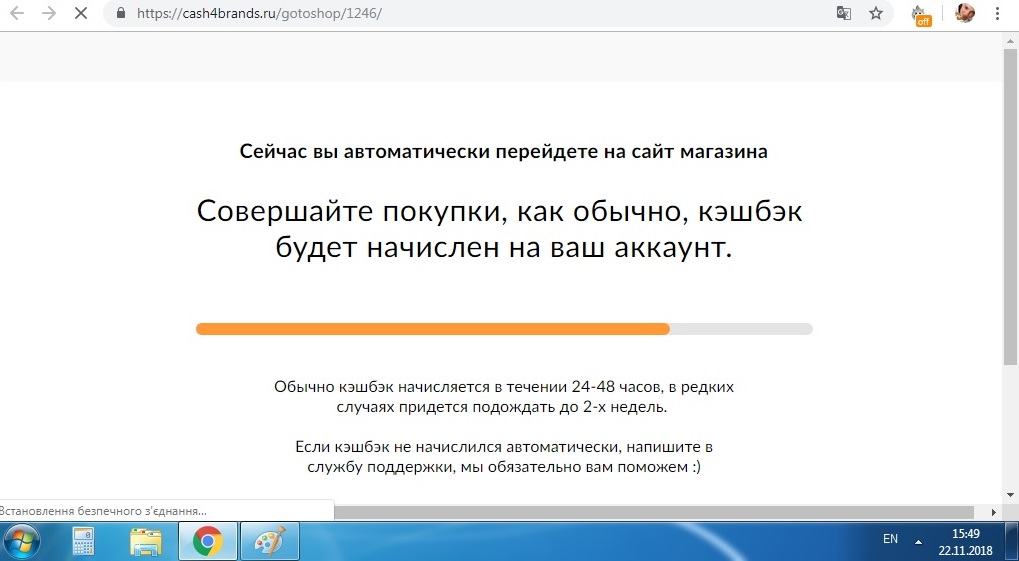Click the horizontal scrollbar right arrow
This screenshot has width=1019, height=561.
point(994,512)
